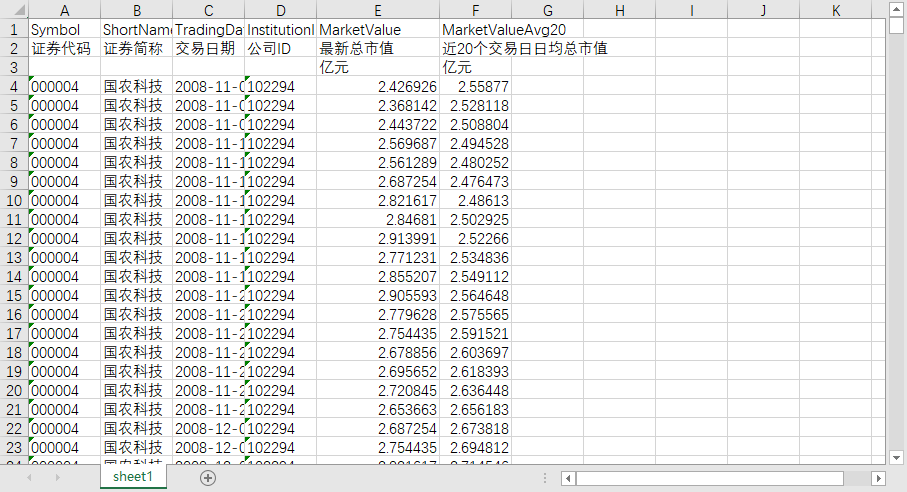Add a new sheet with plus icon

pos(208,478)
